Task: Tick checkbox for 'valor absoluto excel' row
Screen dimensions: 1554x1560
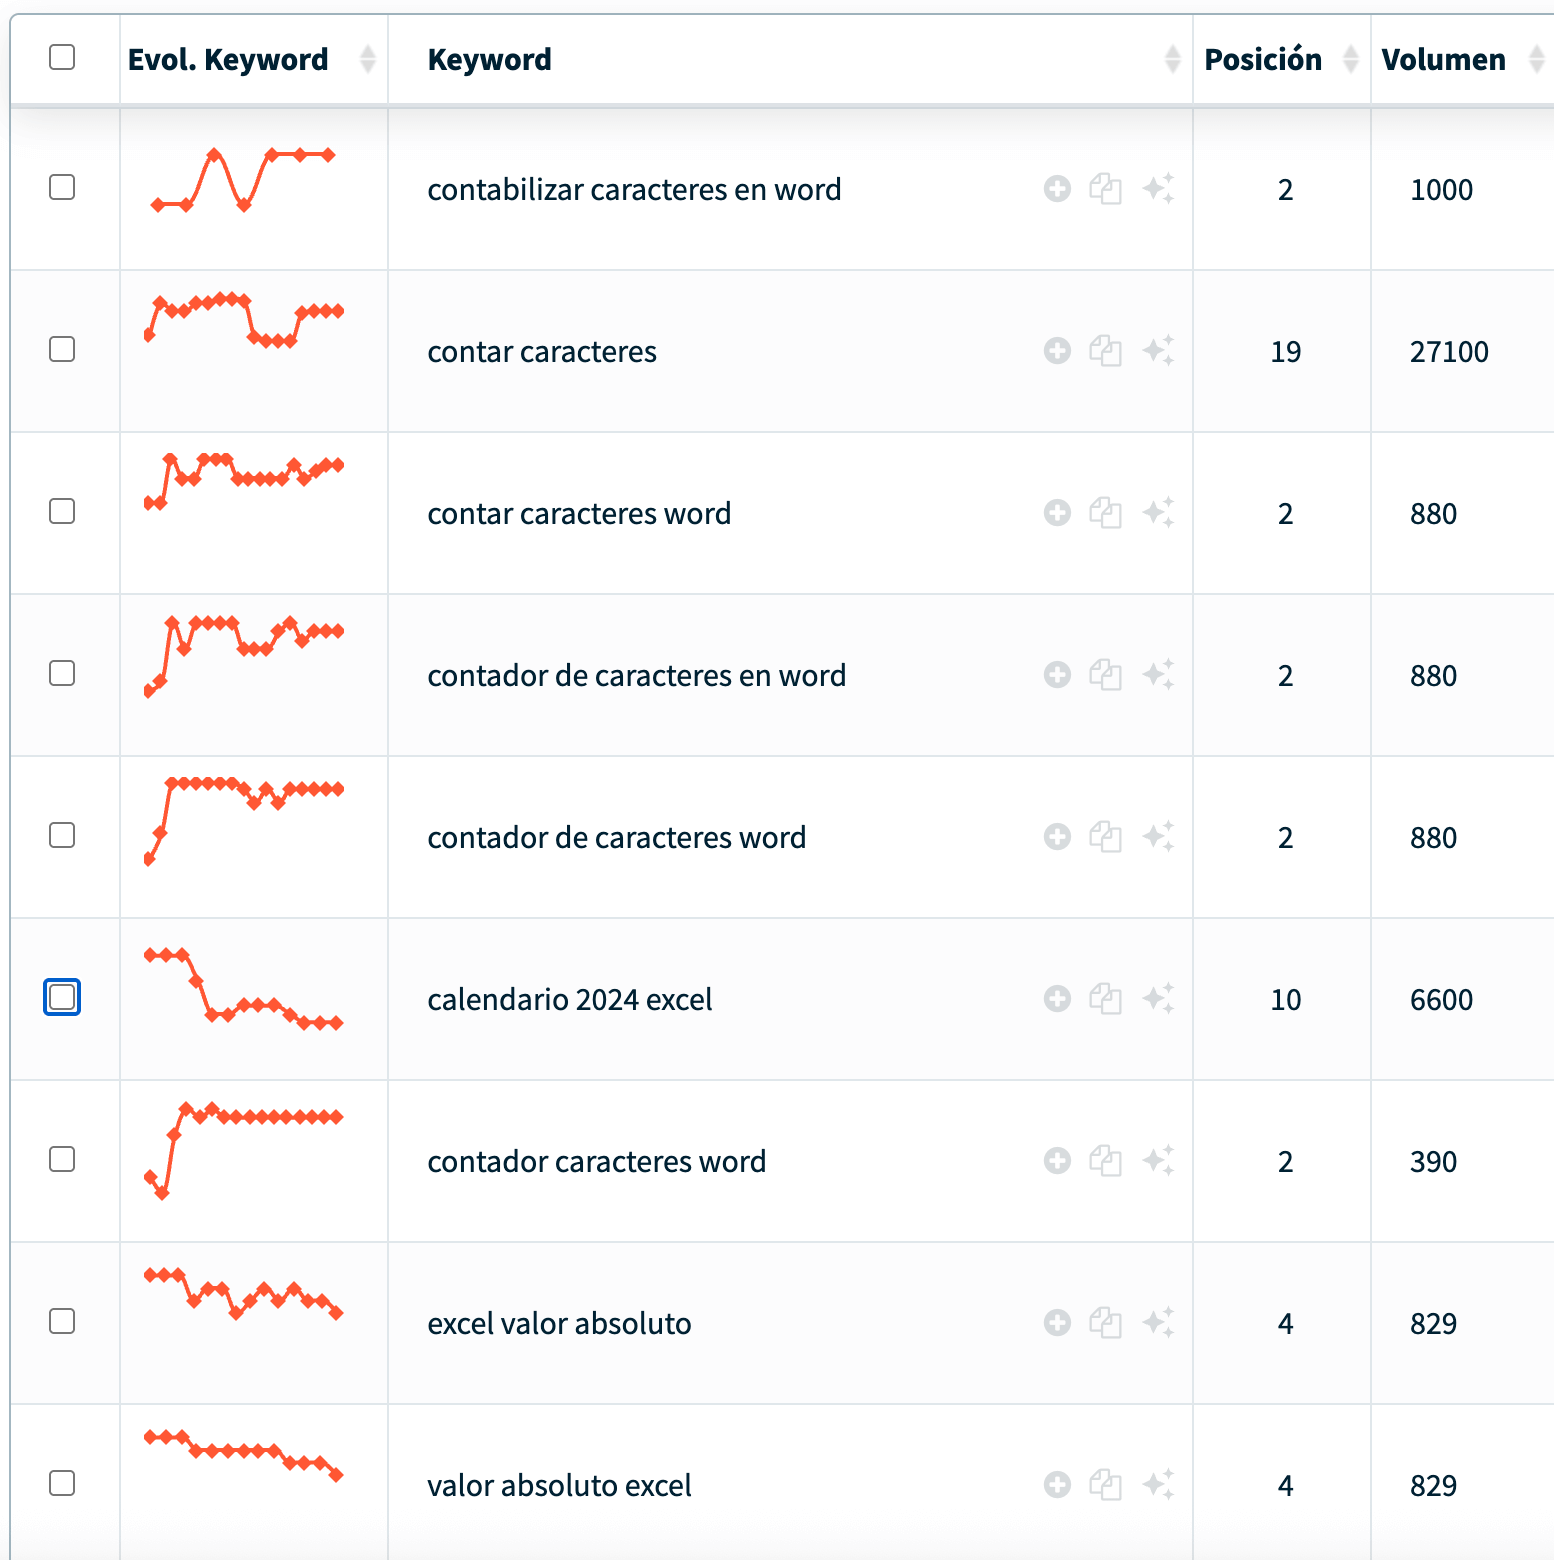Action: click(x=62, y=1483)
